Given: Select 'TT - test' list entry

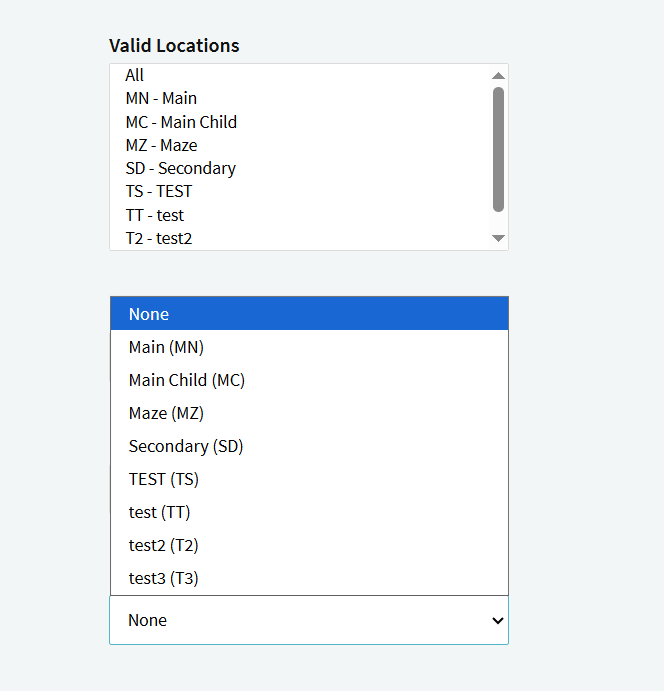Looking at the screenshot, I should click(x=154, y=215).
